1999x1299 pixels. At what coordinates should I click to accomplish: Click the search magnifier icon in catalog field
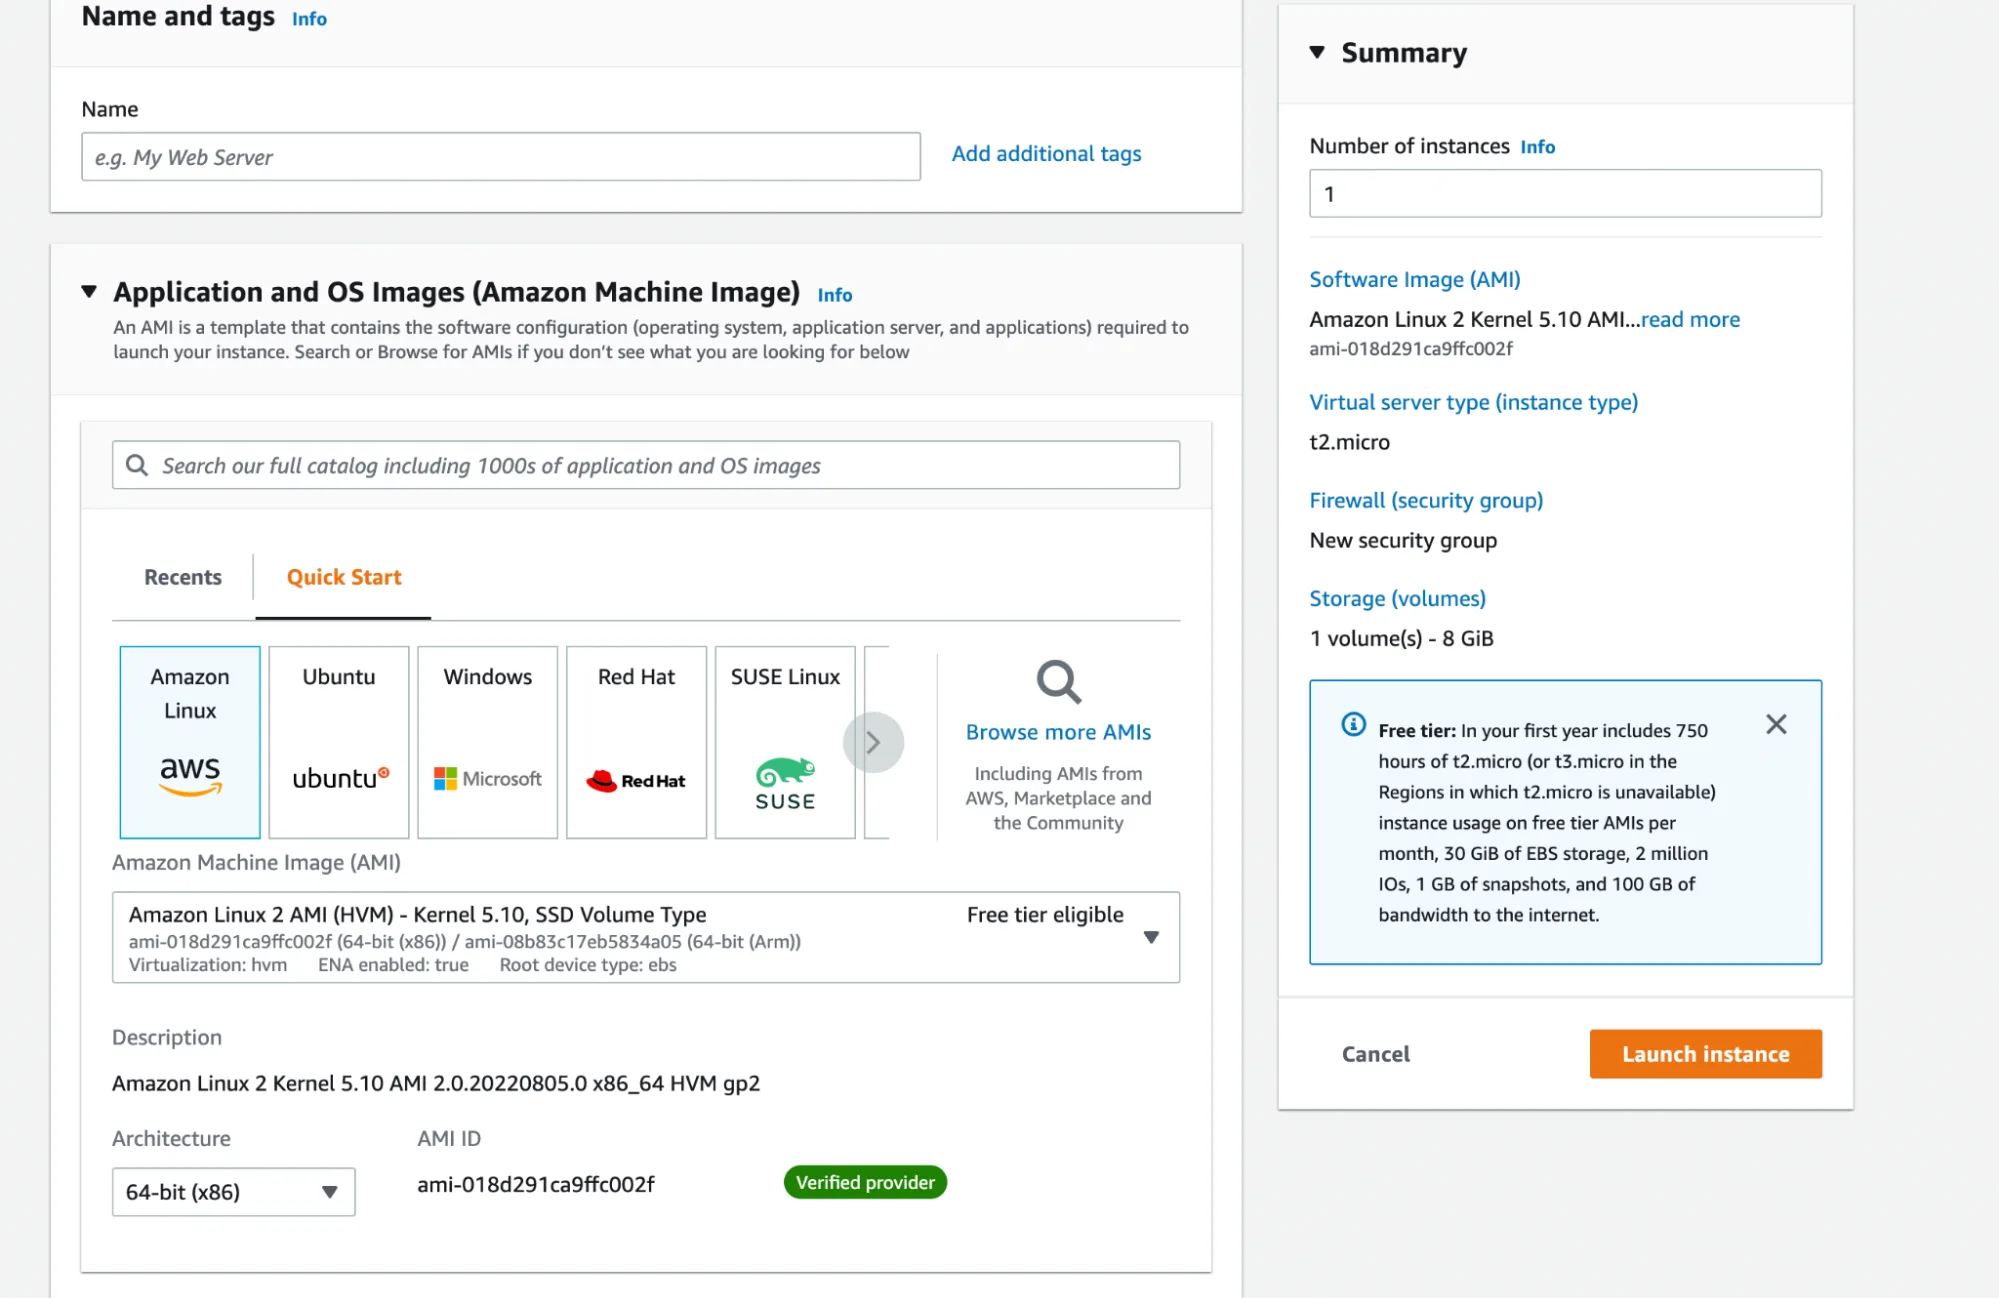137,465
